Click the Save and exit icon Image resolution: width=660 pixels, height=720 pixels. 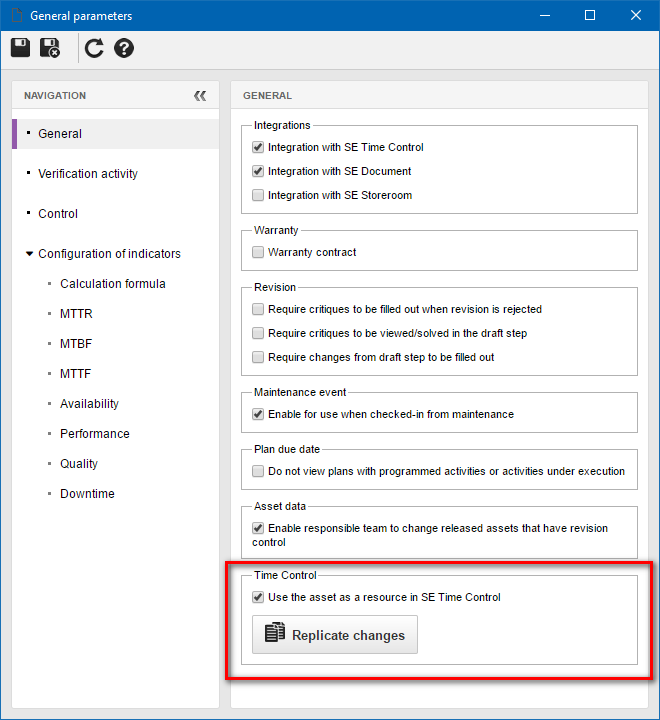click(x=50, y=48)
